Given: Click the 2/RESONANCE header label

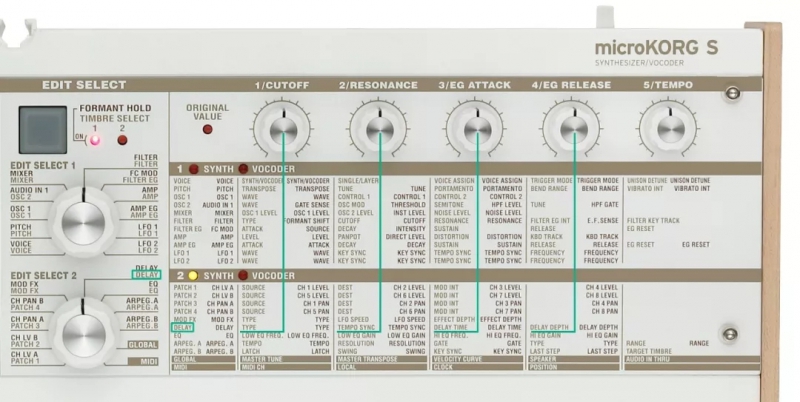Looking at the screenshot, I should (378, 85).
